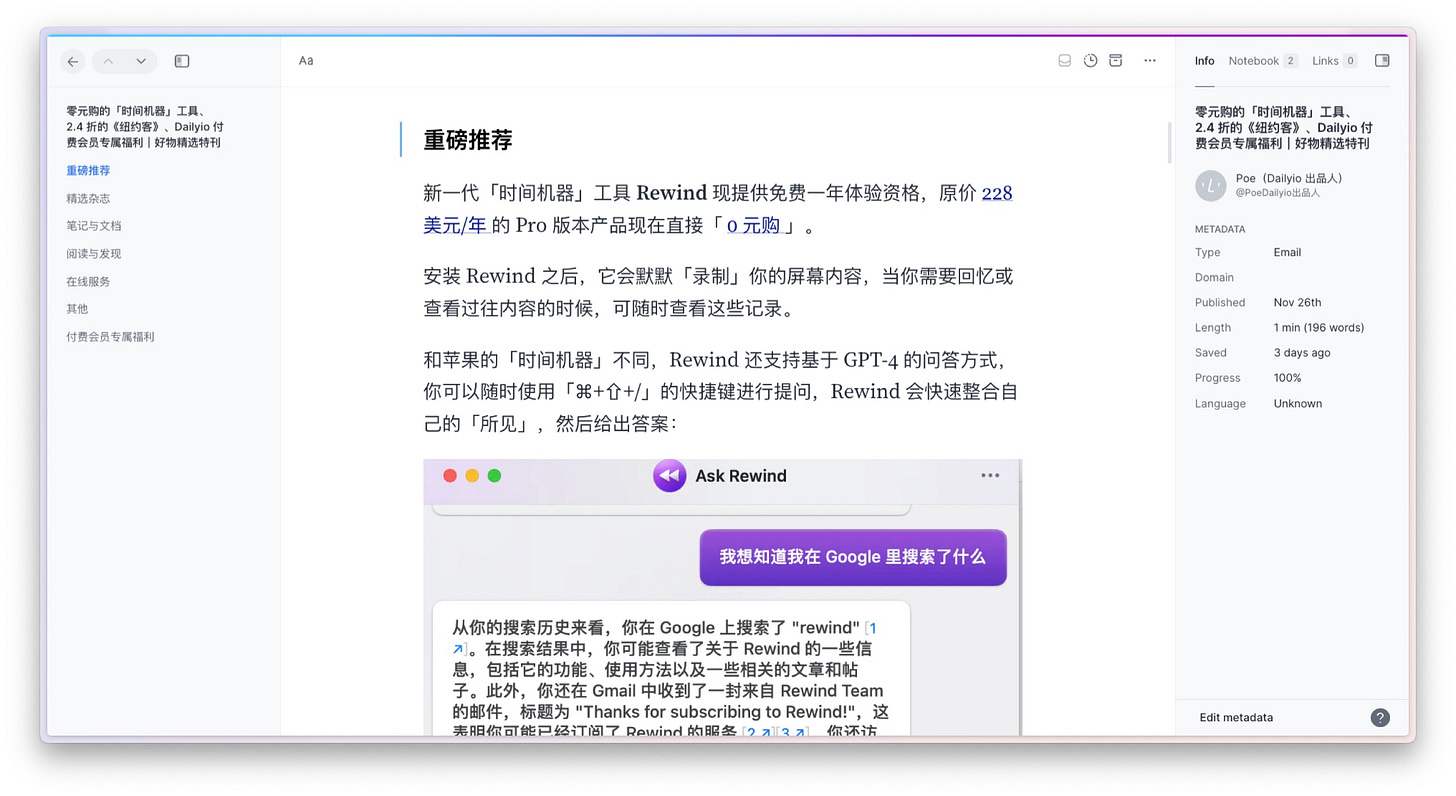This screenshot has height=796, width=1456.
Task: Click the Notebook count badge 2
Action: (x=1290, y=61)
